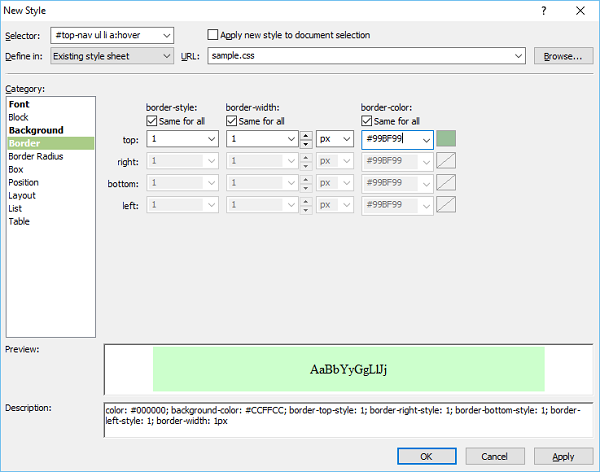The image size is (600, 472).
Task: Switch to Background category
Action: pos(35,130)
